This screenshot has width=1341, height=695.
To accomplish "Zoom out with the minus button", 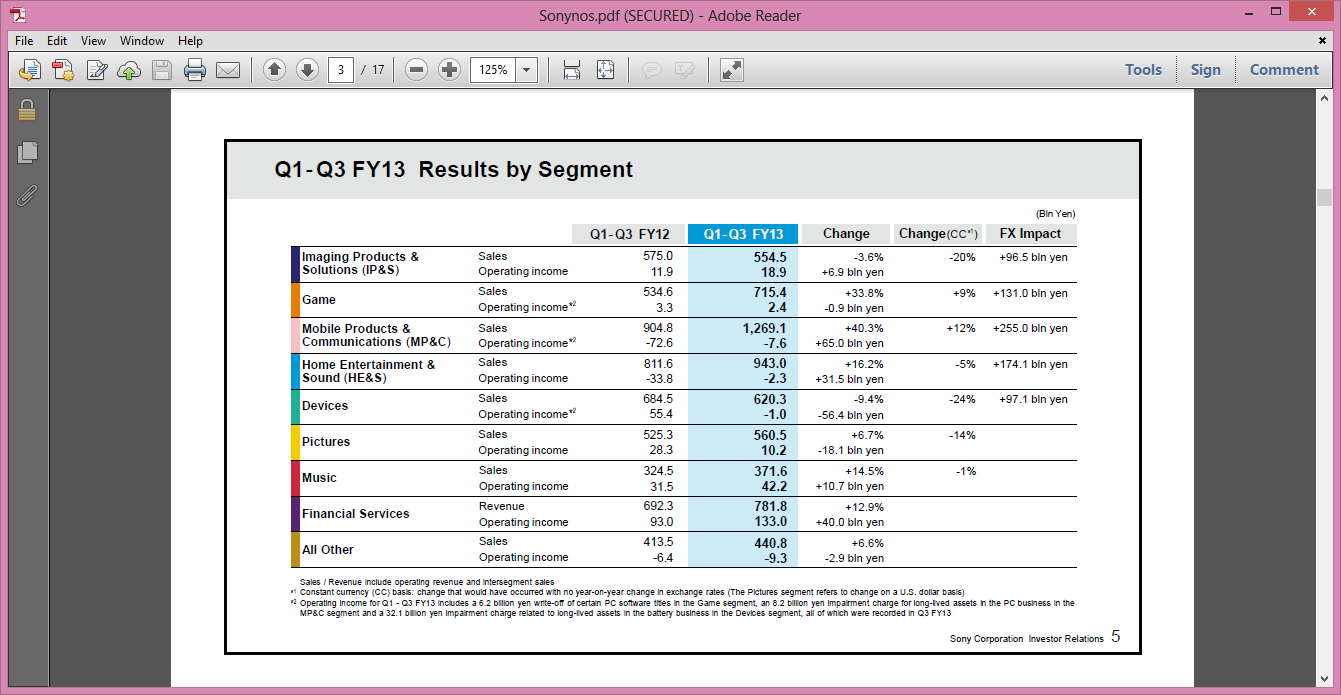I will (417, 70).
